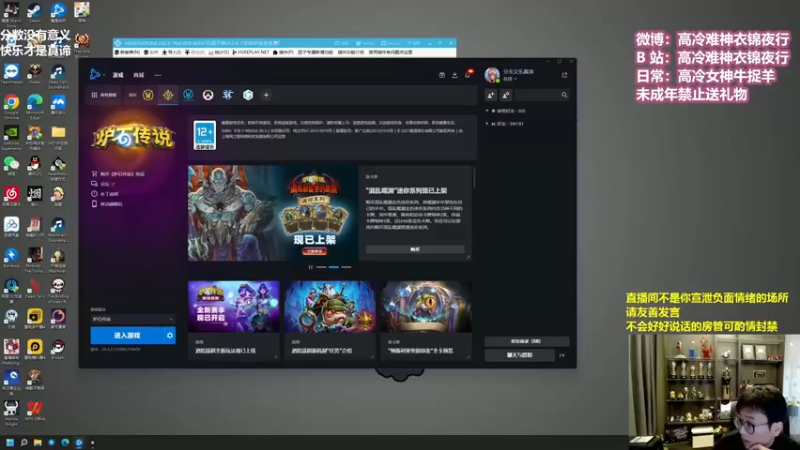The width and height of the screenshot is (800, 450).
Task: Switch to the 游戏 (Games) tab
Action: (118, 75)
